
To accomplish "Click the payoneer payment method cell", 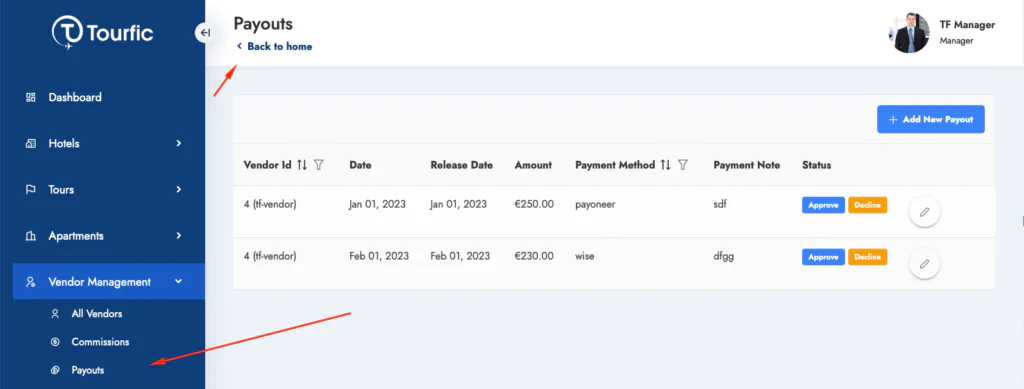I will (596, 204).
